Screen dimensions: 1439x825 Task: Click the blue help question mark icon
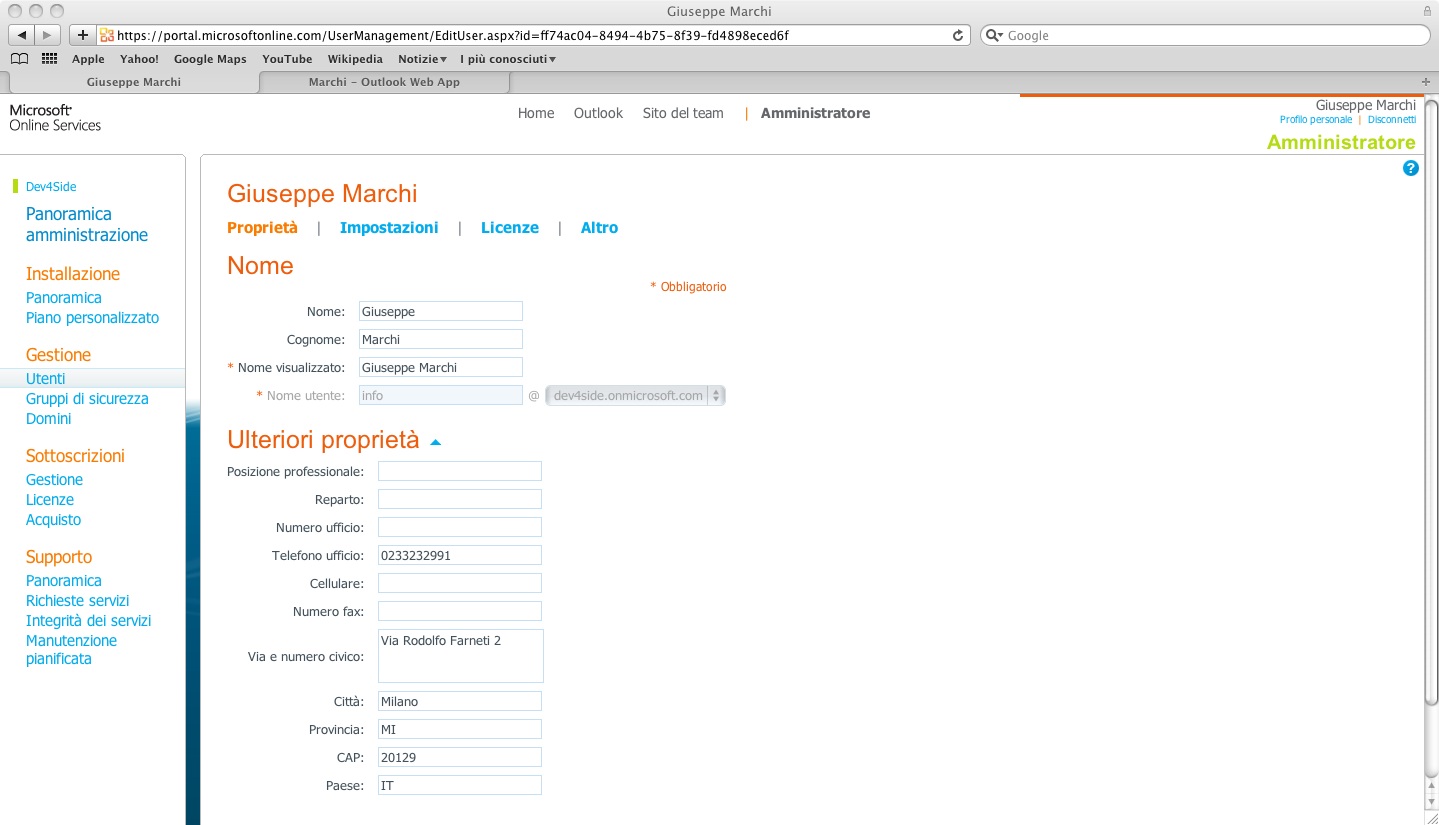(1410, 168)
